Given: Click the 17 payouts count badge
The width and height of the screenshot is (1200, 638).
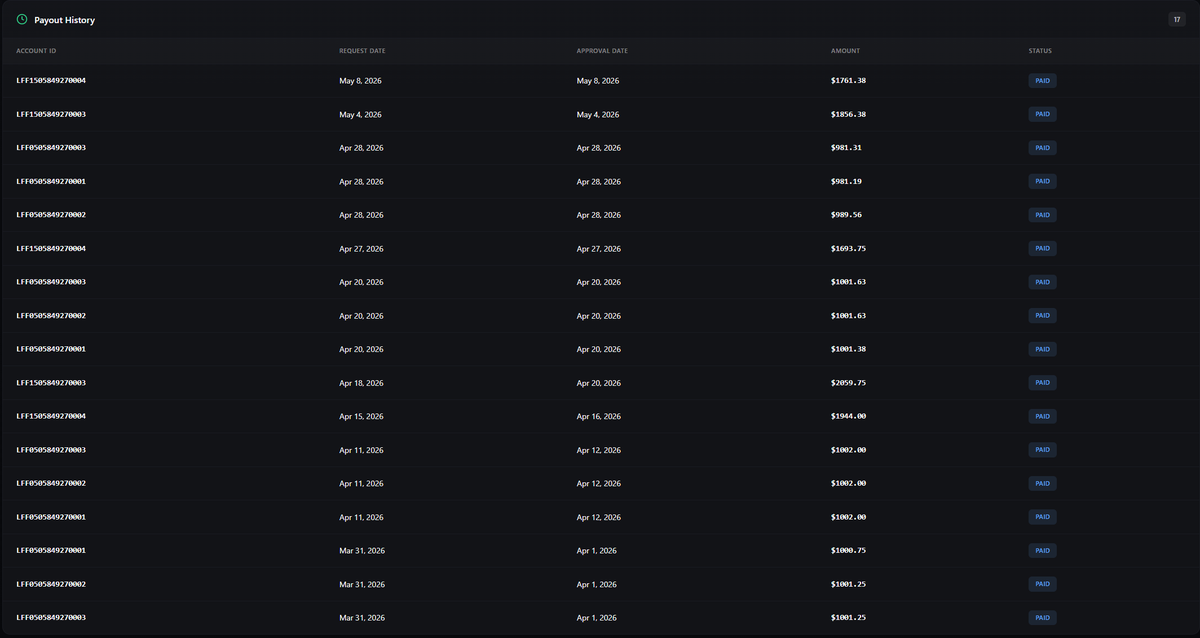Looking at the screenshot, I should pos(1177,19).
